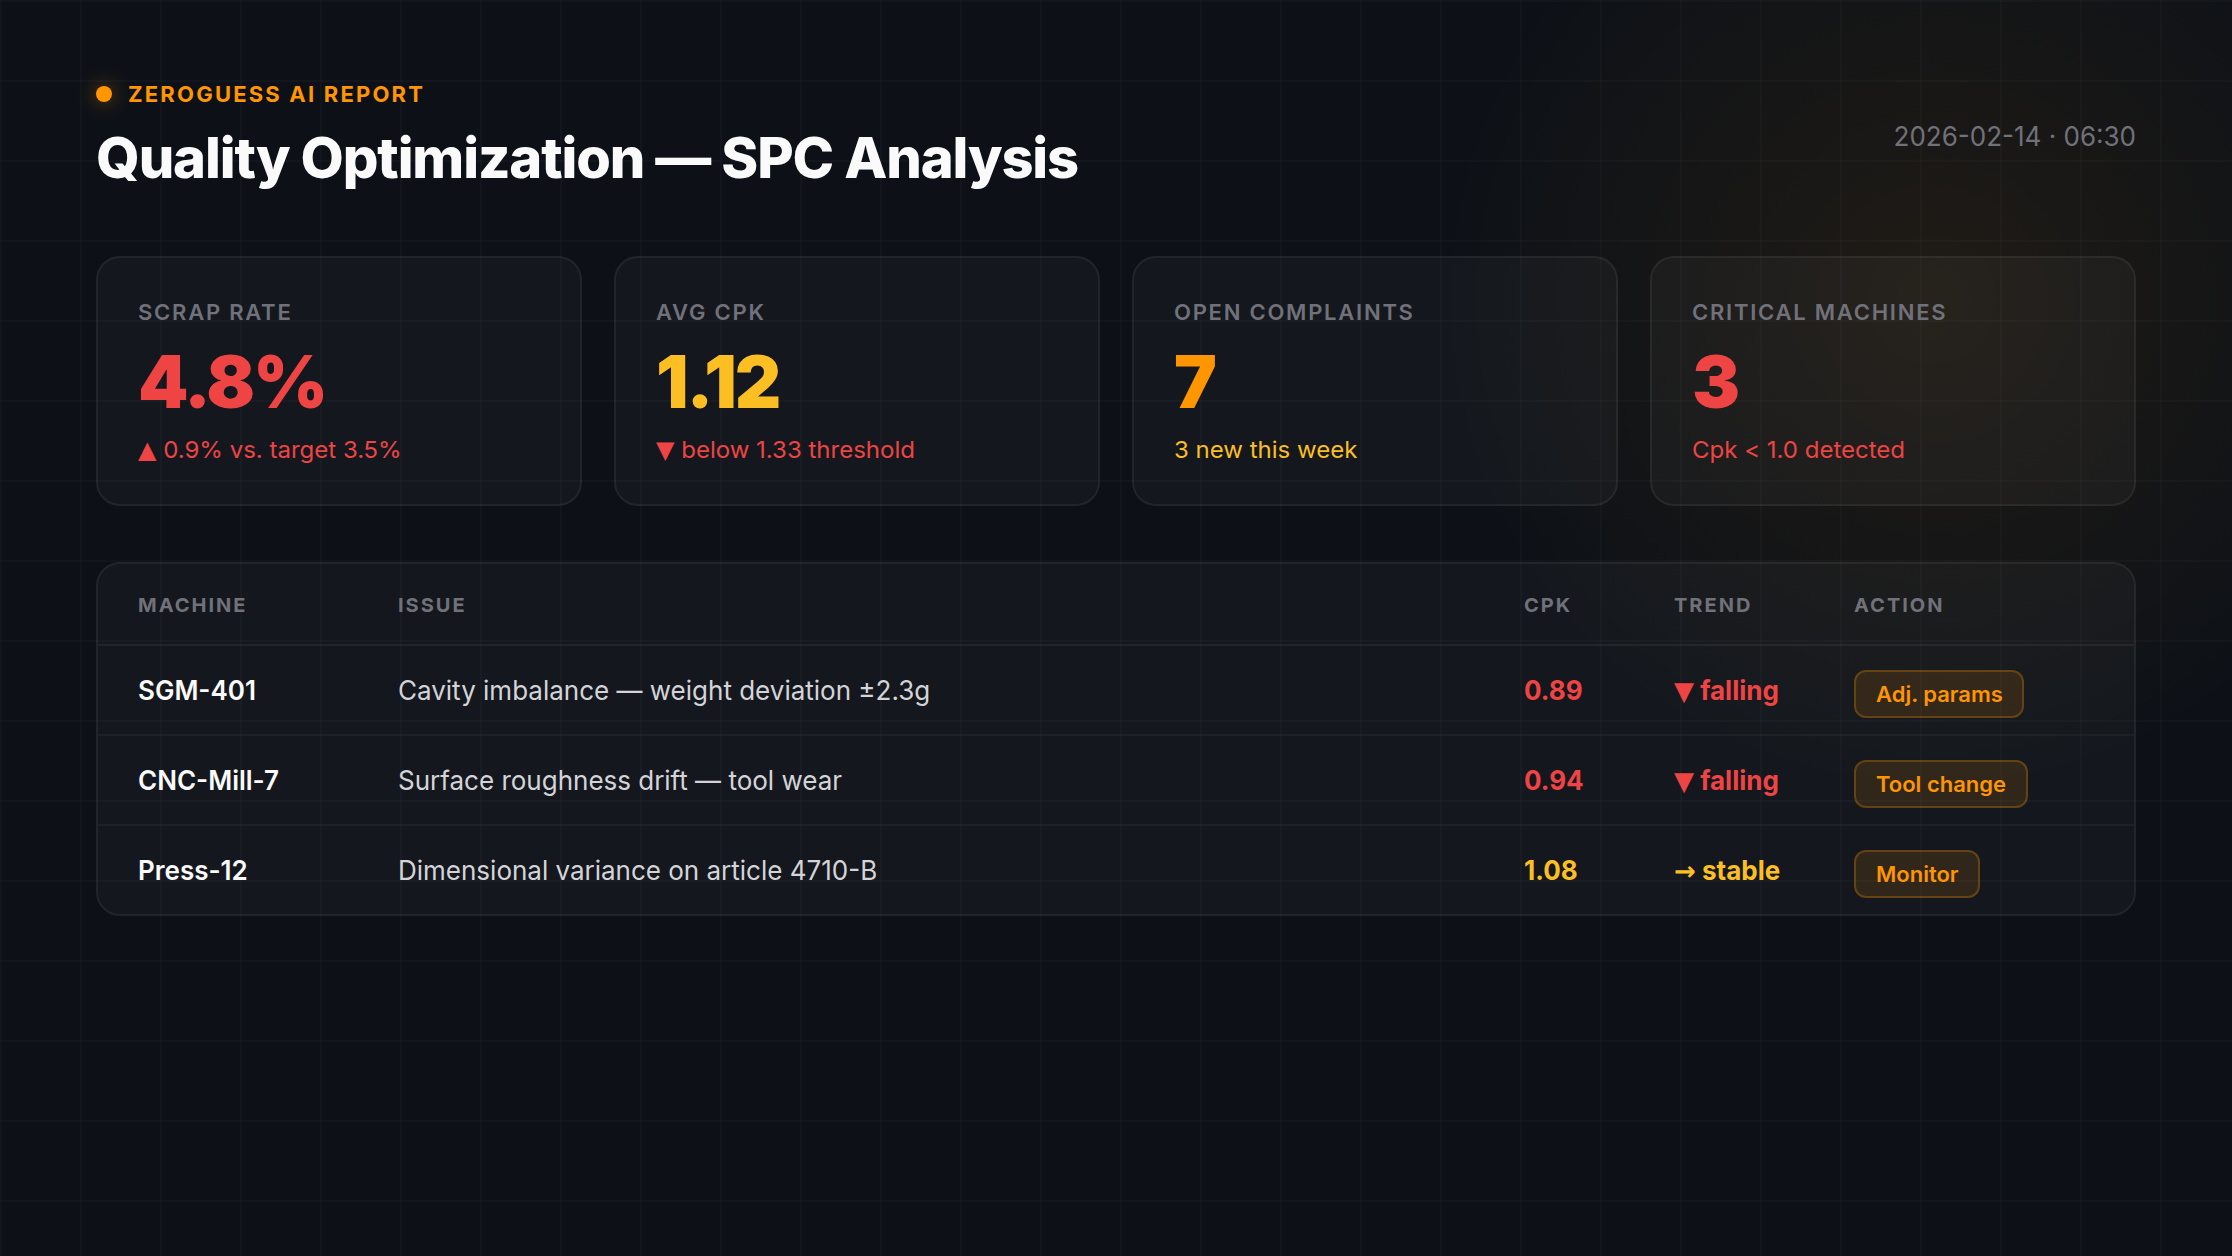Select the CPK column header
The image size is (2232, 1256).
[x=1547, y=605]
